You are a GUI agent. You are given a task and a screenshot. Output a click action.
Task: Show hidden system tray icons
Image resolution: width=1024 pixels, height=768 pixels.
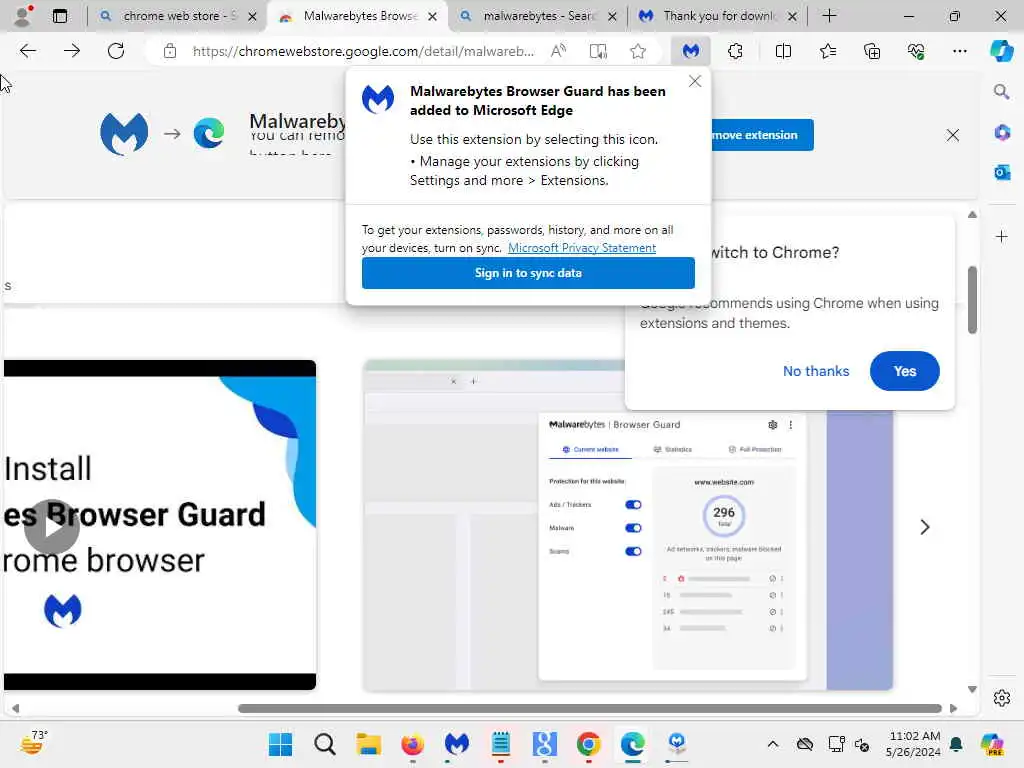pyautogui.click(x=773, y=744)
